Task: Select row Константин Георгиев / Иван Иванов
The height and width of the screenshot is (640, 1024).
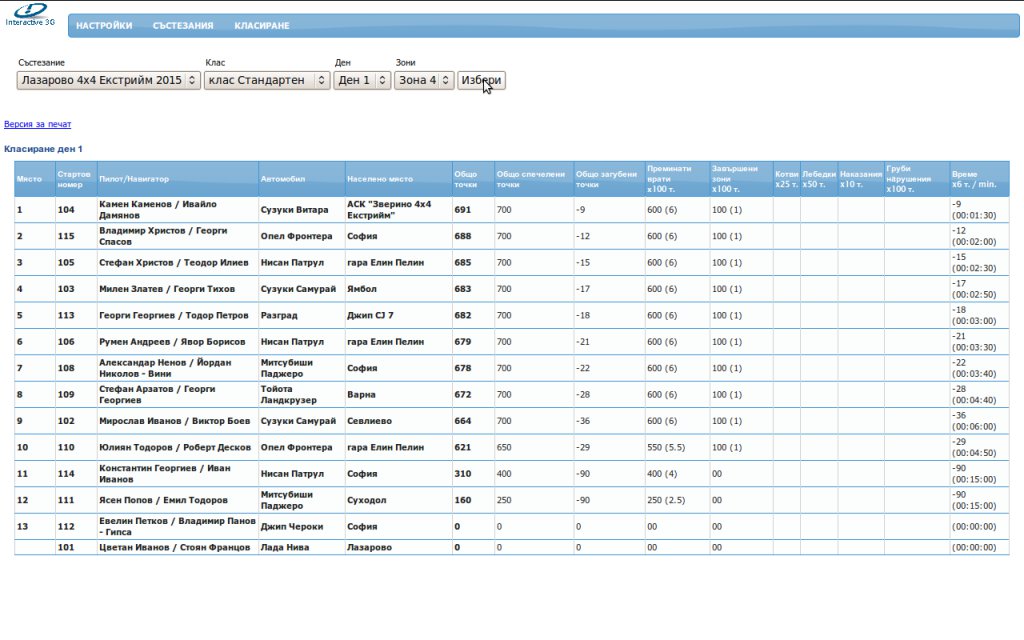Action: pos(512,473)
